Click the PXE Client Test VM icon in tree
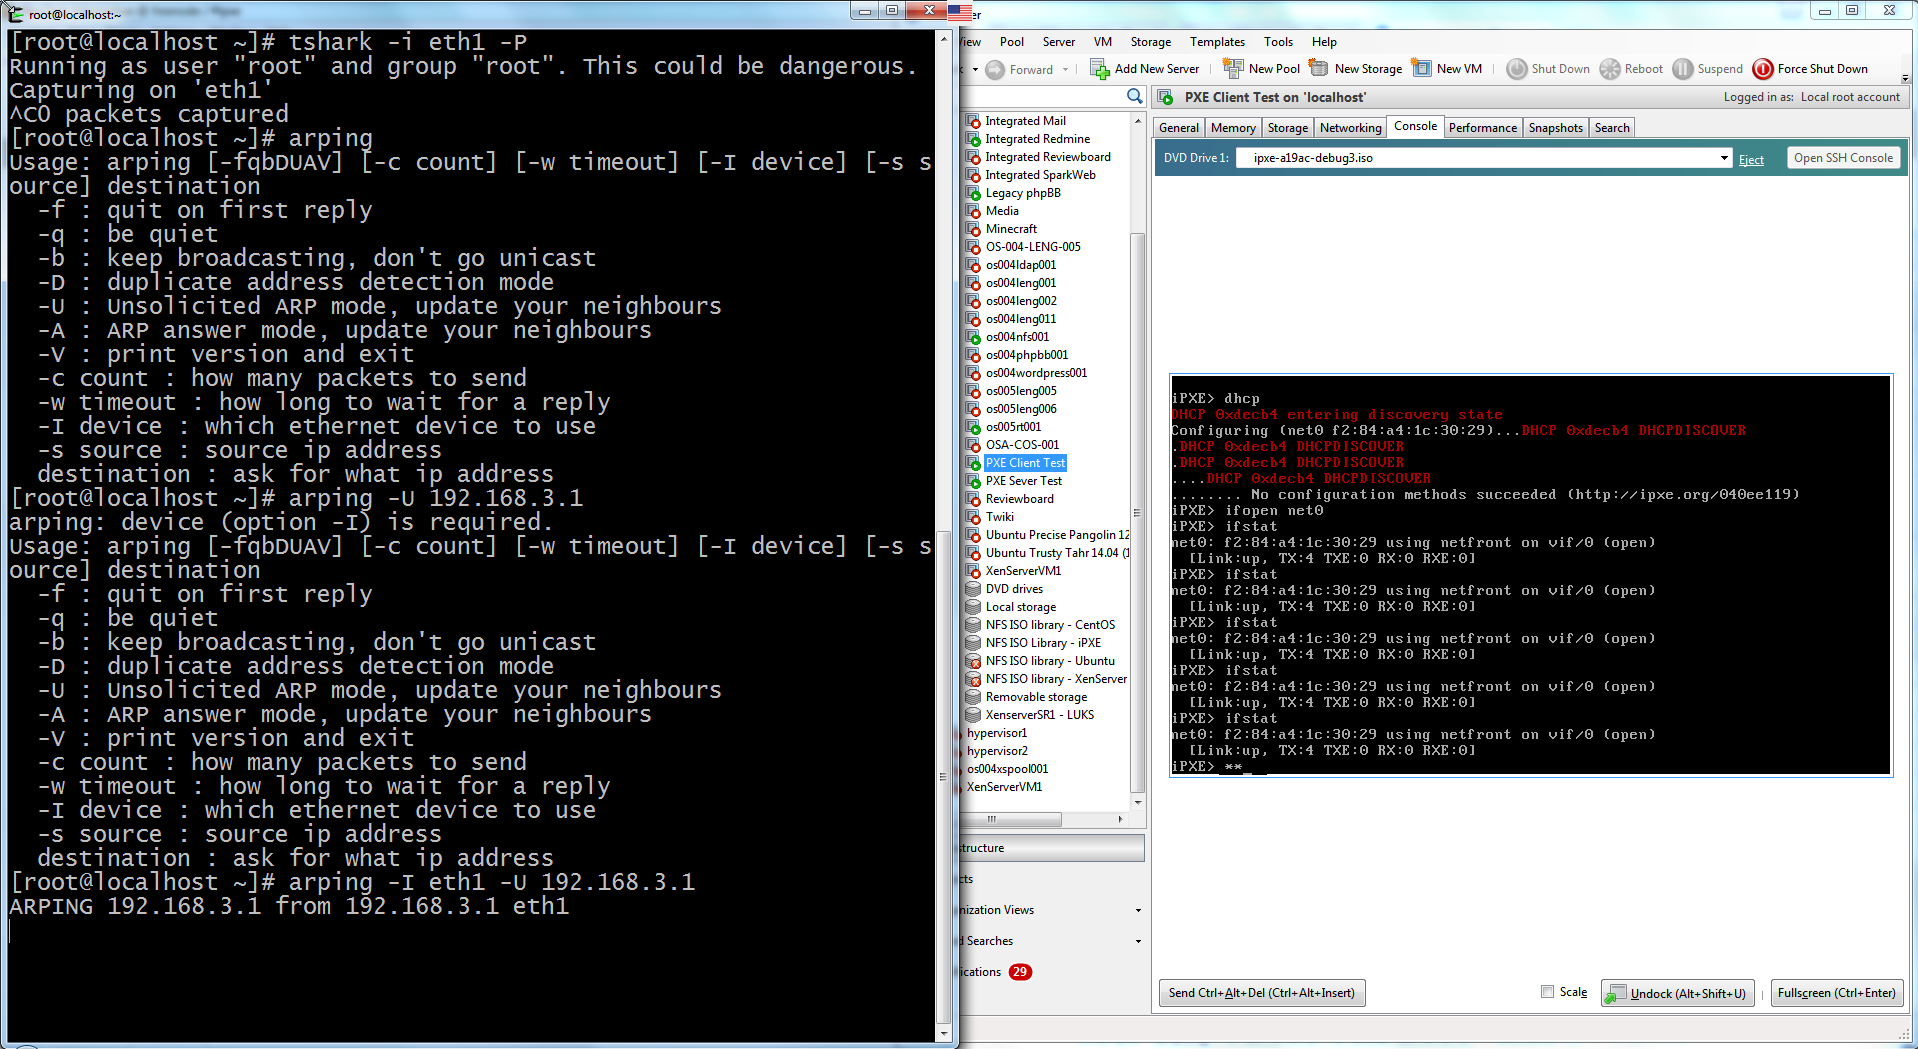Viewport: 1918px width, 1049px height. coord(973,463)
